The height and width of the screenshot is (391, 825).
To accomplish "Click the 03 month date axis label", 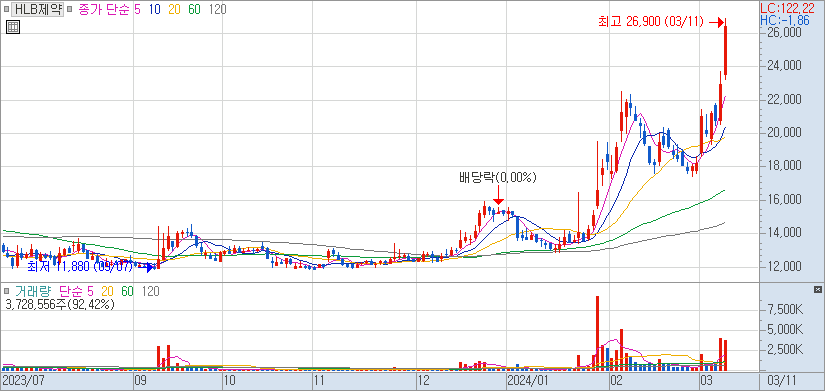I will tap(706, 380).
